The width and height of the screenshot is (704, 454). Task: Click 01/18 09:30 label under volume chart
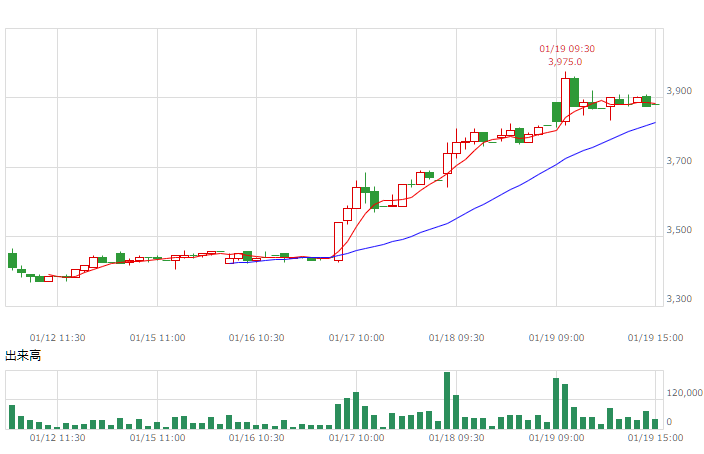click(456, 437)
